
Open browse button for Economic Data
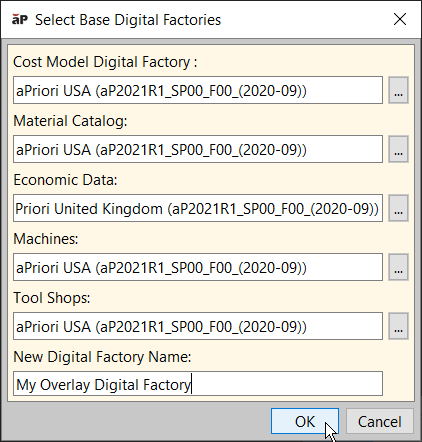(398, 208)
